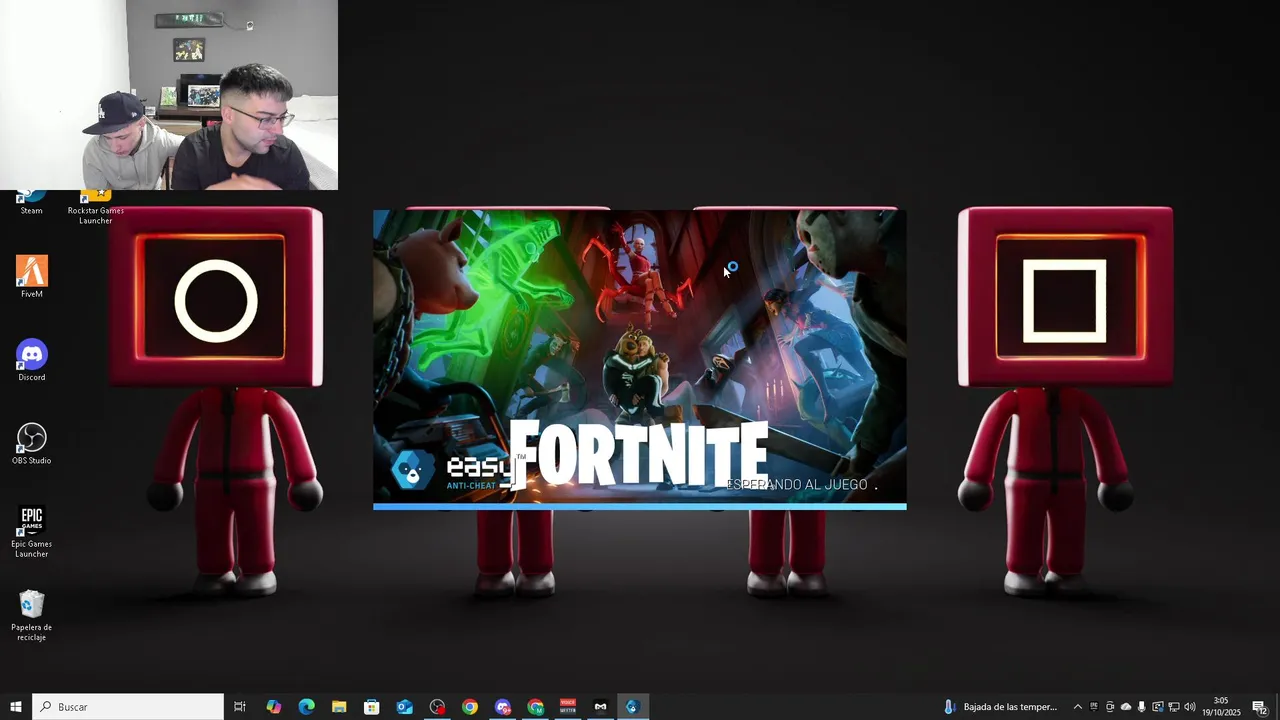Open Microsoft Store from the taskbar
This screenshot has height=720, width=1280.
pyautogui.click(x=372, y=707)
